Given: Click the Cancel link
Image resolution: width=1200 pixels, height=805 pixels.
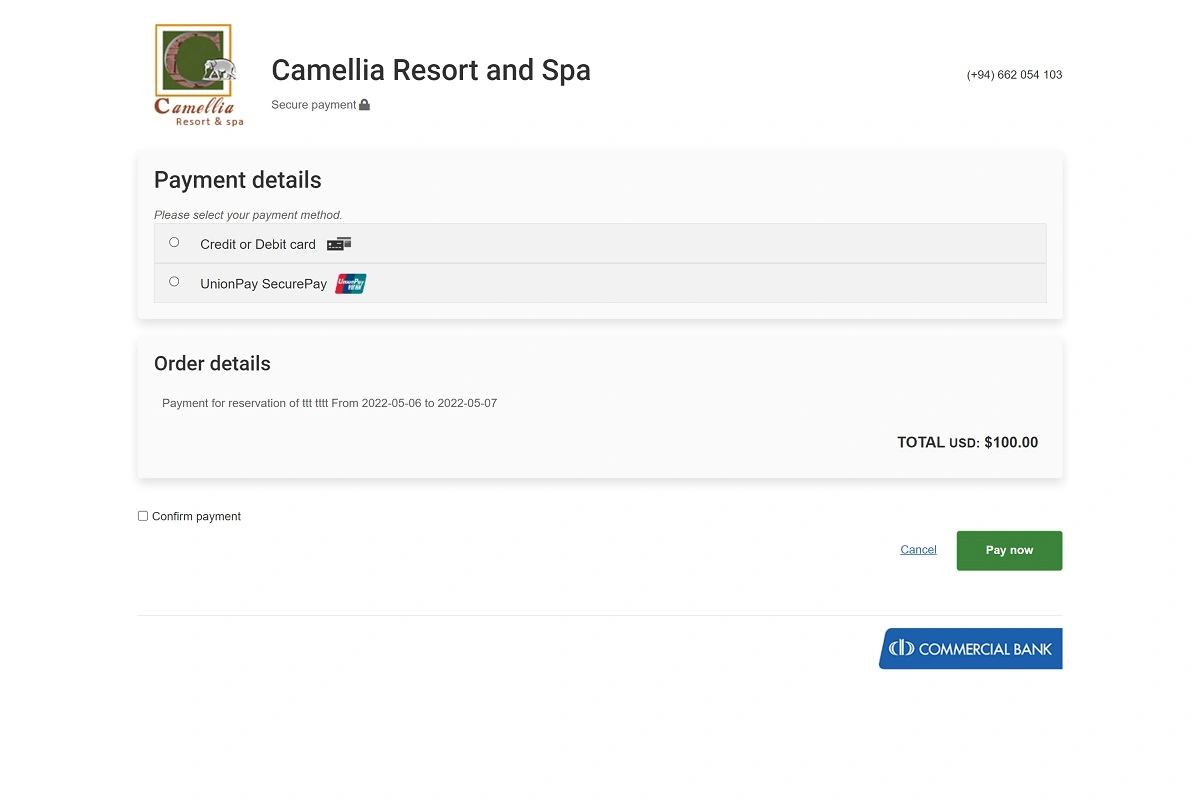Looking at the screenshot, I should click(x=918, y=550).
